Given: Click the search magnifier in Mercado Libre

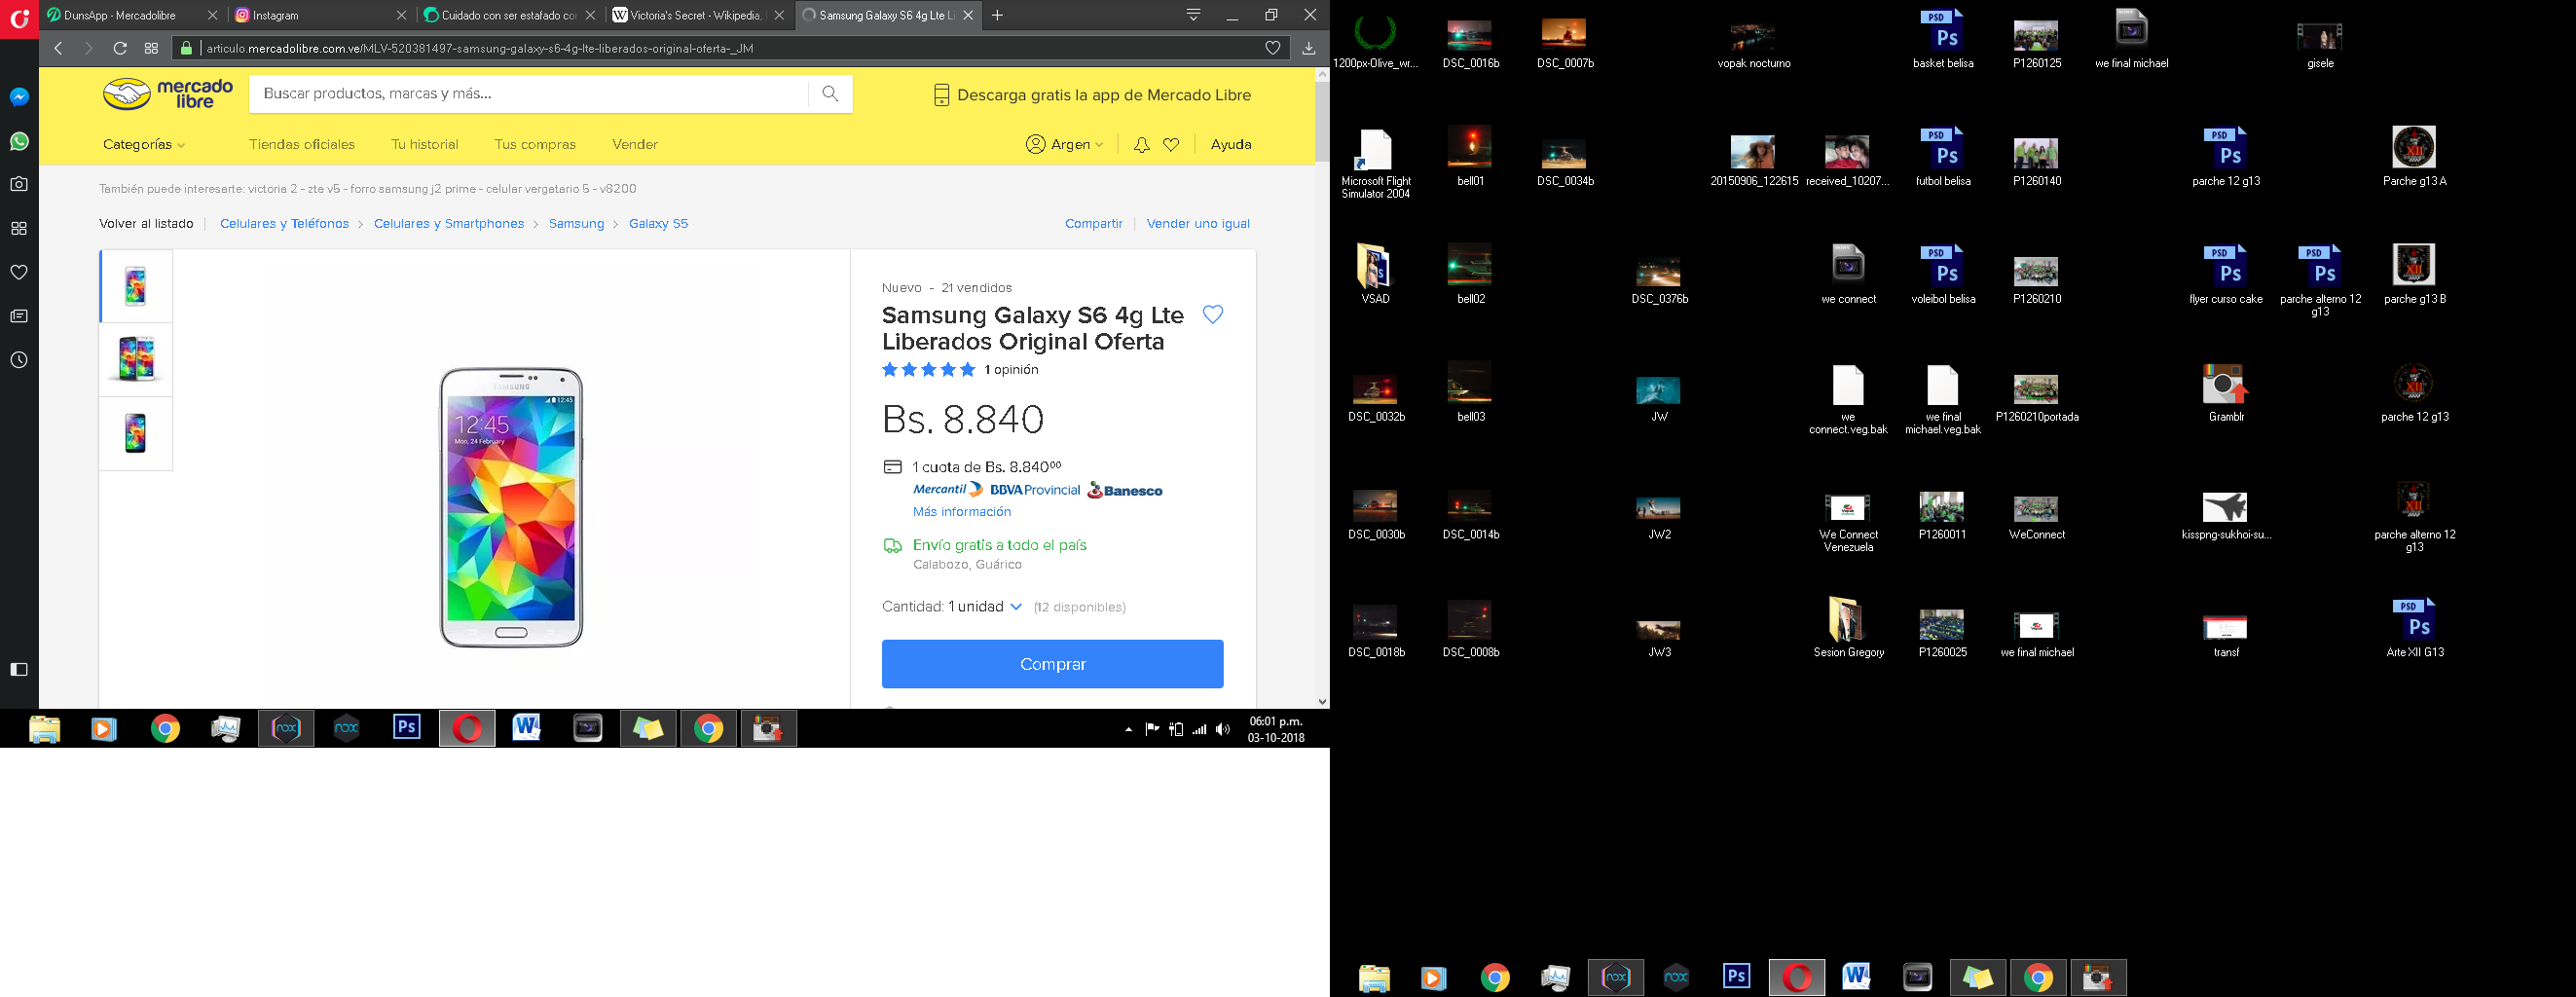Looking at the screenshot, I should click(830, 93).
